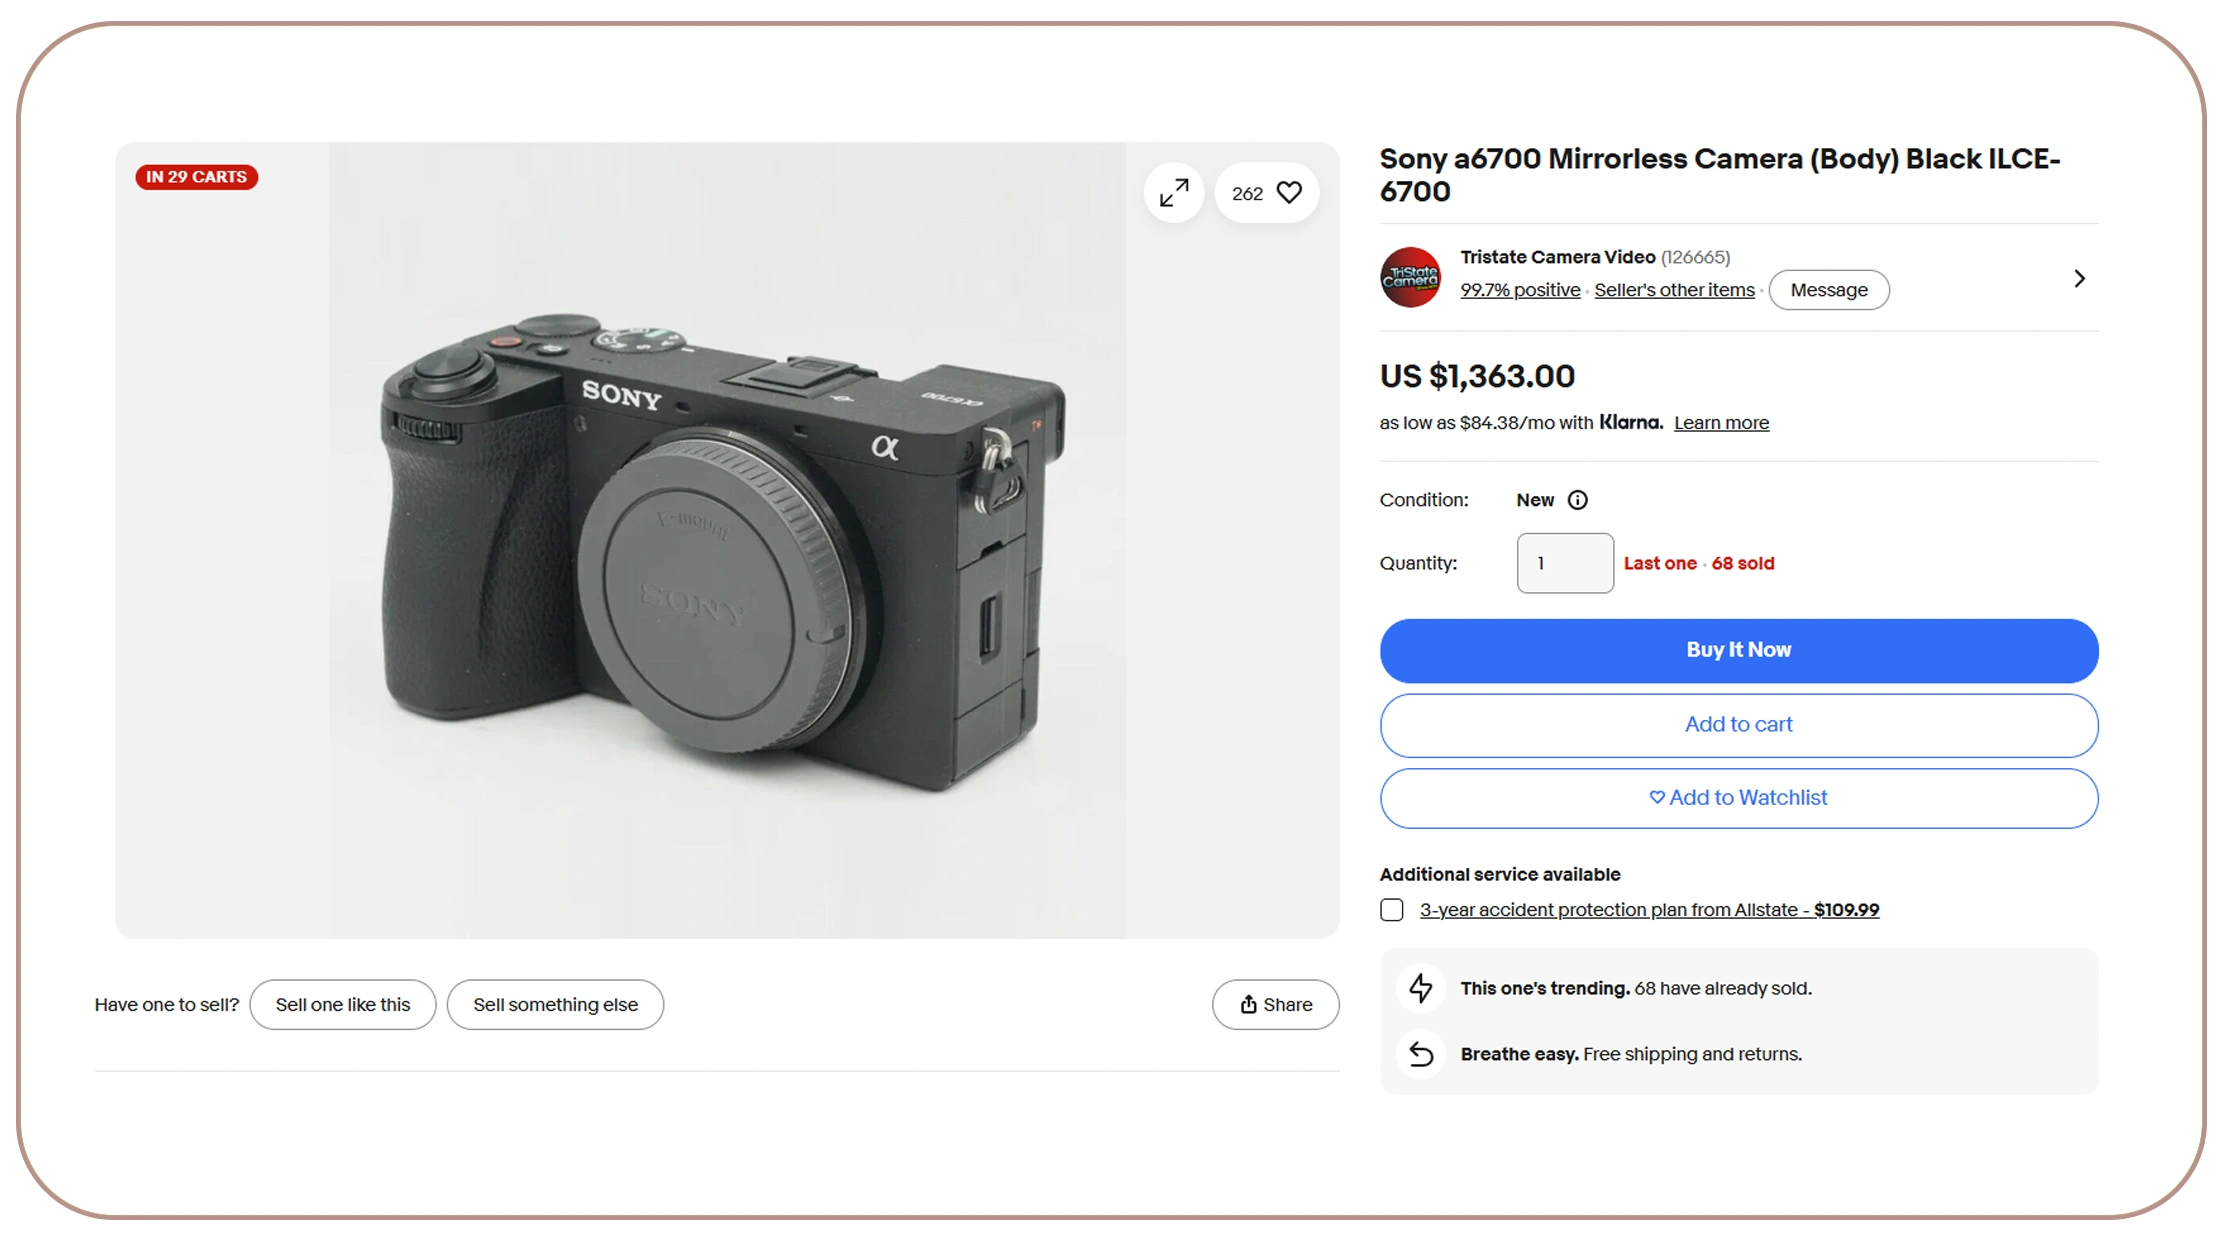Click the Tristate Camera seller logo

coord(1410,277)
